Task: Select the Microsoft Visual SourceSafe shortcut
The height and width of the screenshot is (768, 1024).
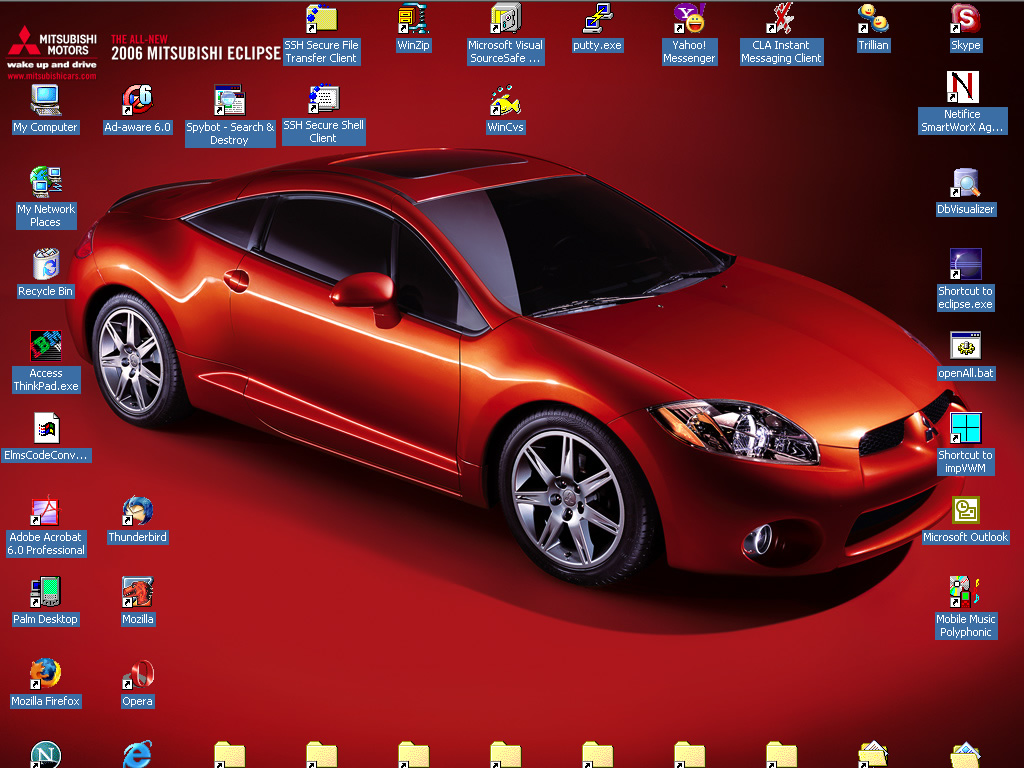Action: (x=505, y=19)
